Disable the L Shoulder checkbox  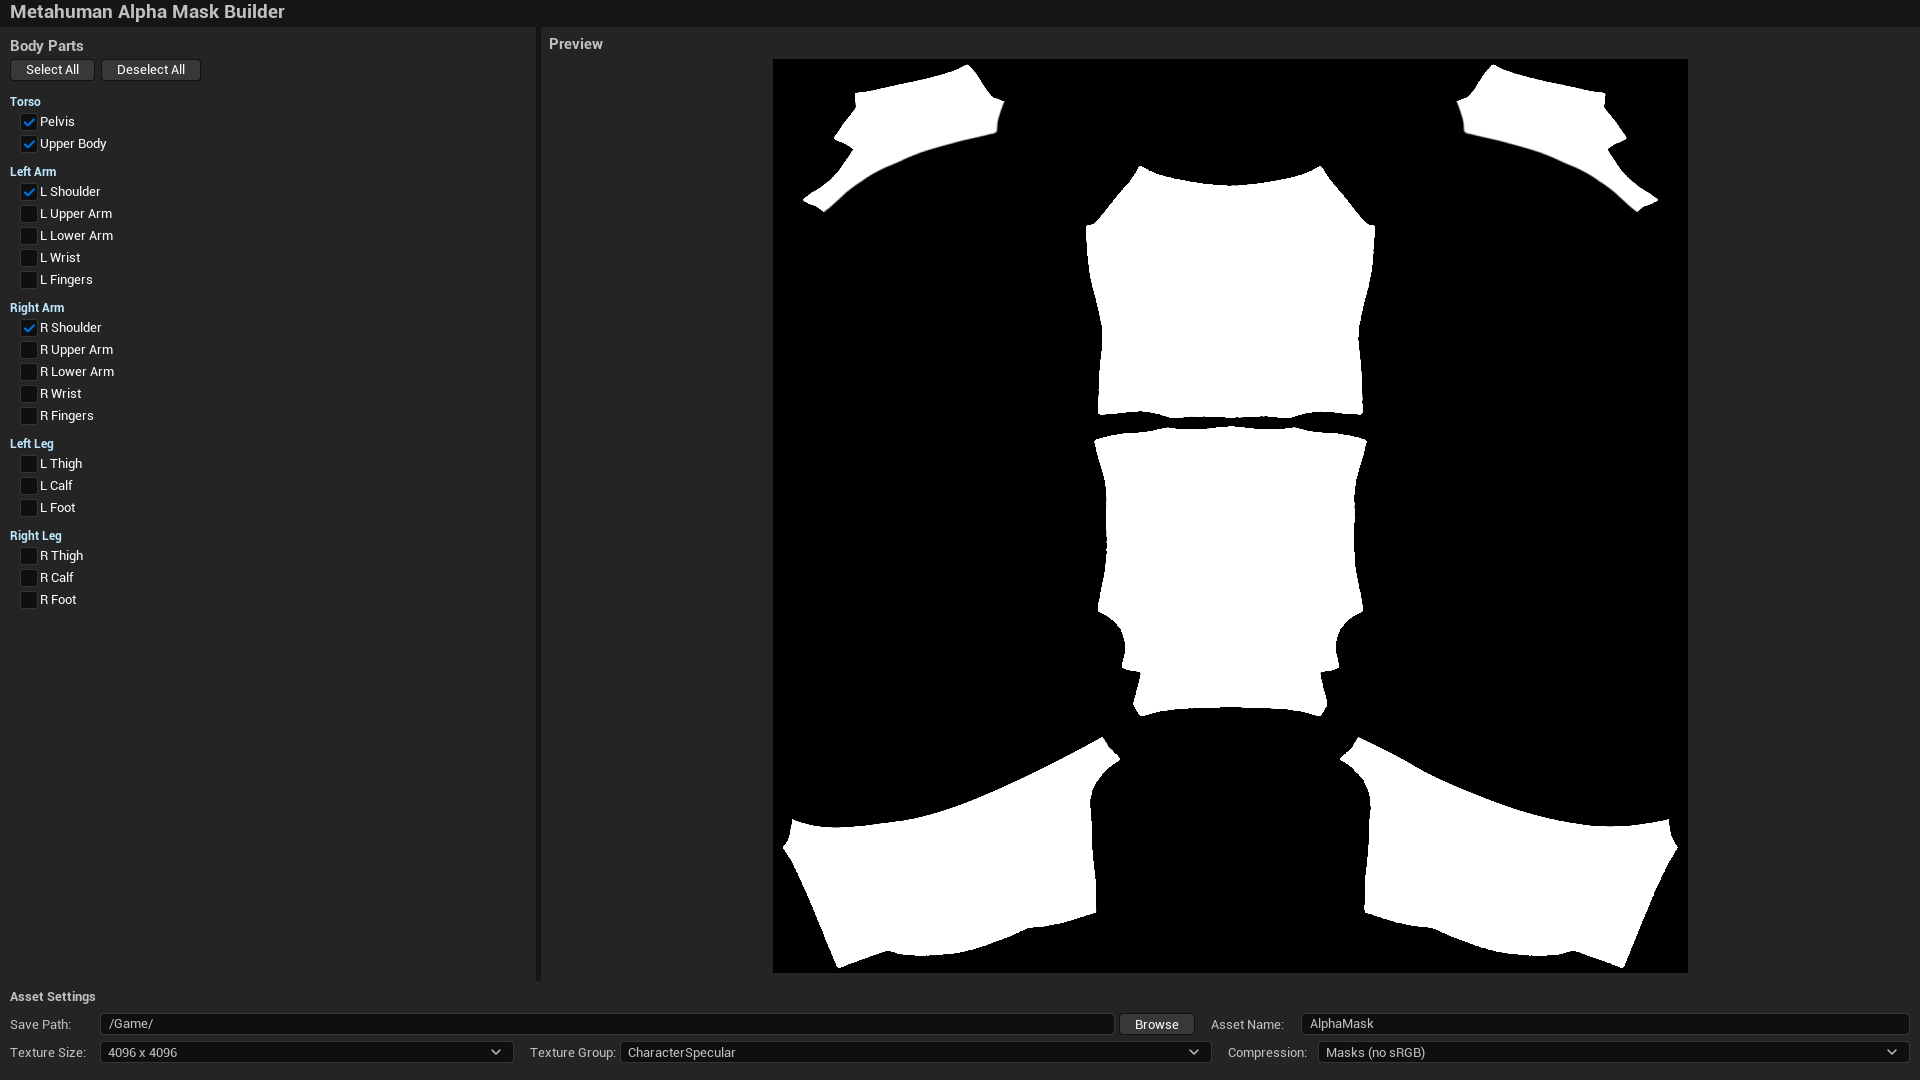29,192
